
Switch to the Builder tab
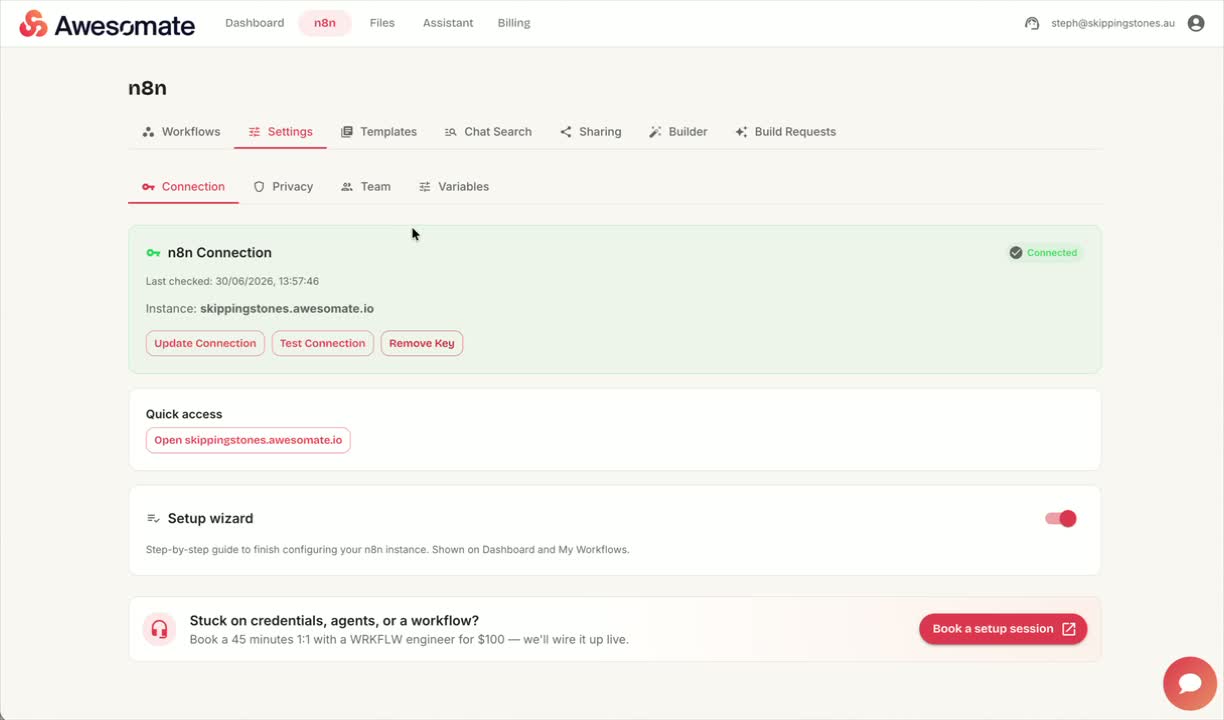[678, 132]
